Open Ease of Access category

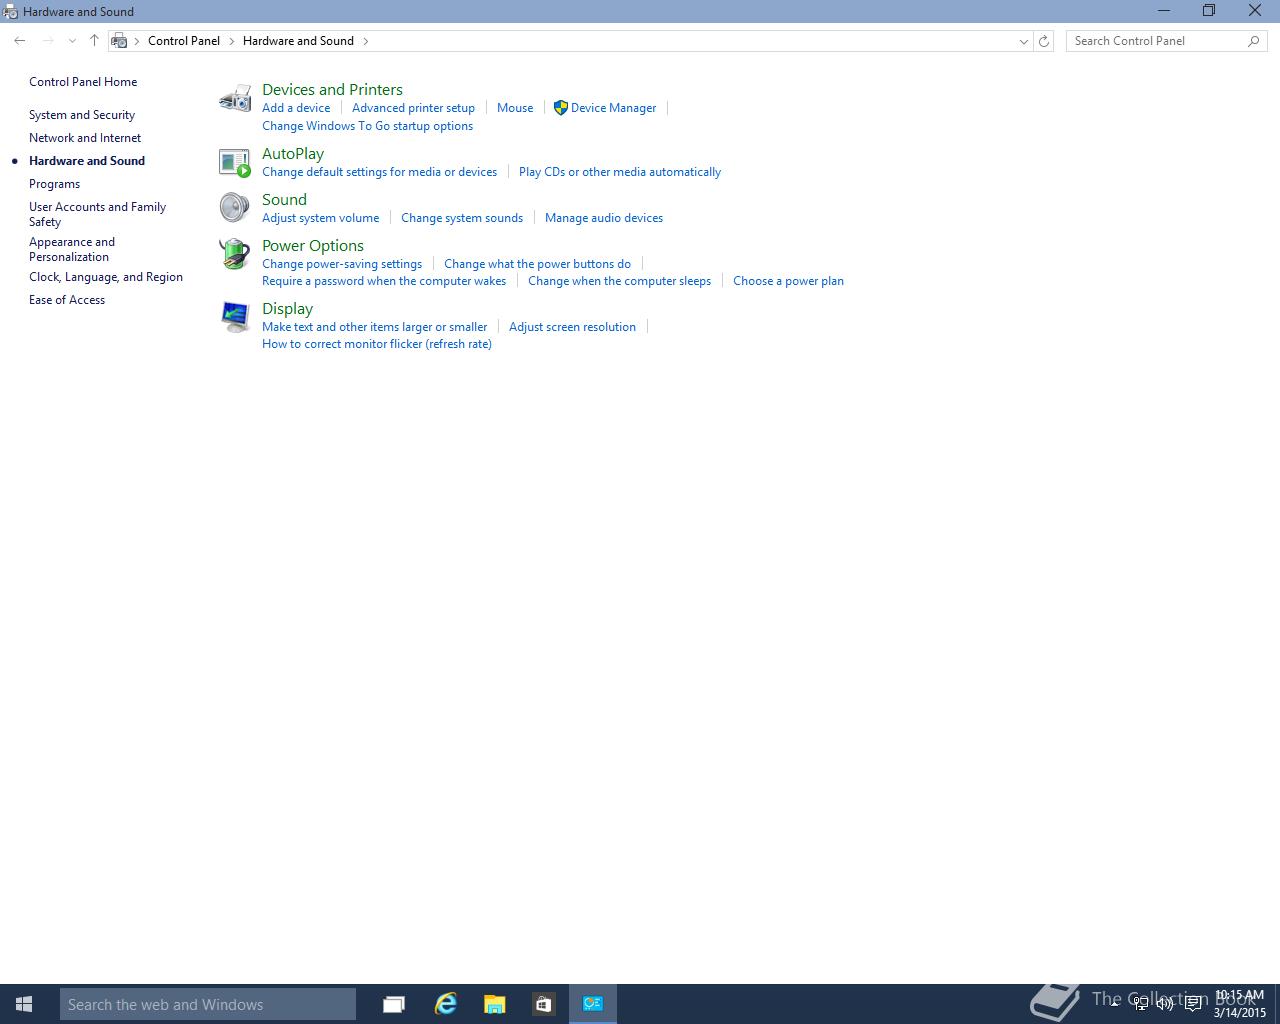point(67,300)
